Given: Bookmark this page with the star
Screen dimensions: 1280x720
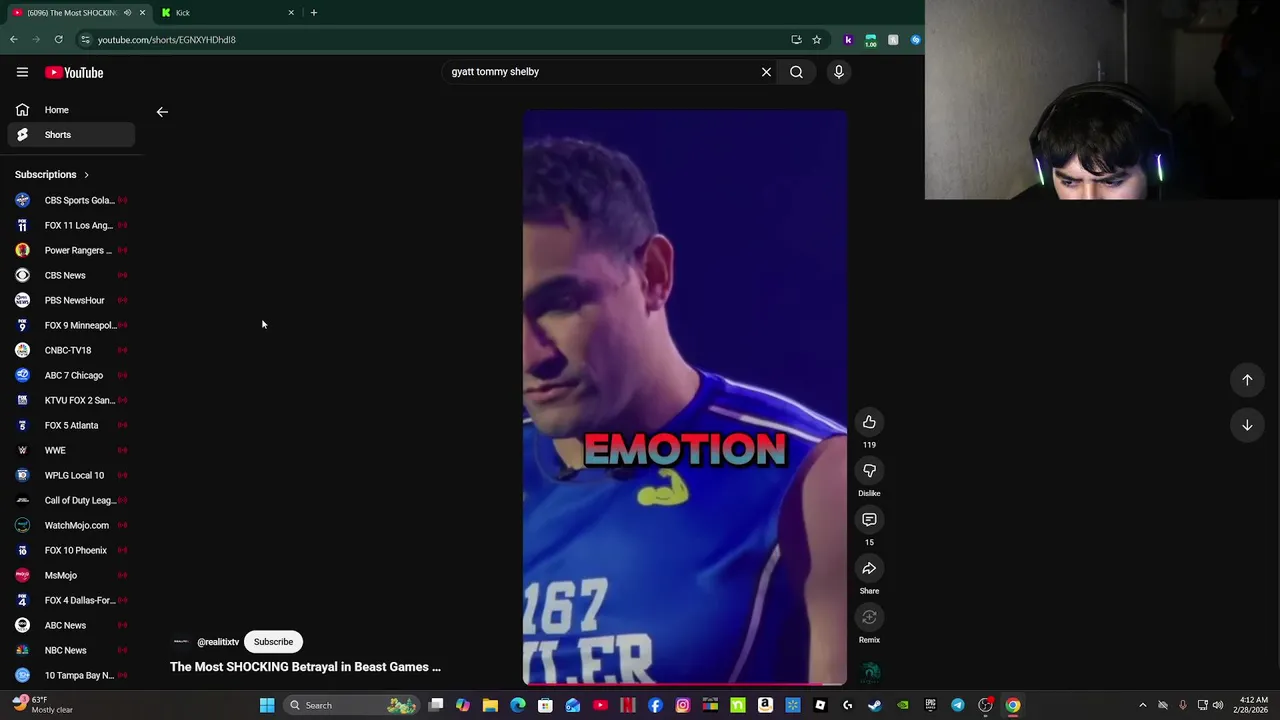Looking at the screenshot, I should 817,40.
